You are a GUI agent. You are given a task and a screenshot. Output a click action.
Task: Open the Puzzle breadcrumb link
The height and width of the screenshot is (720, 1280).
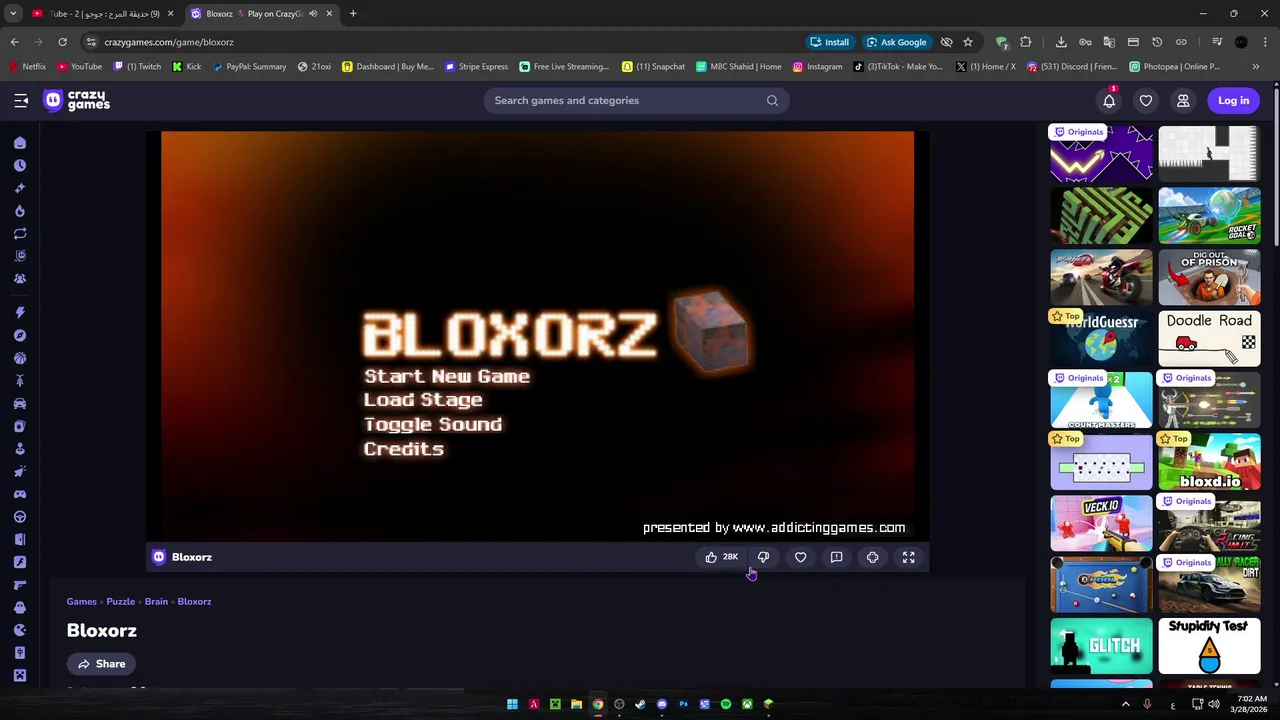(121, 602)
